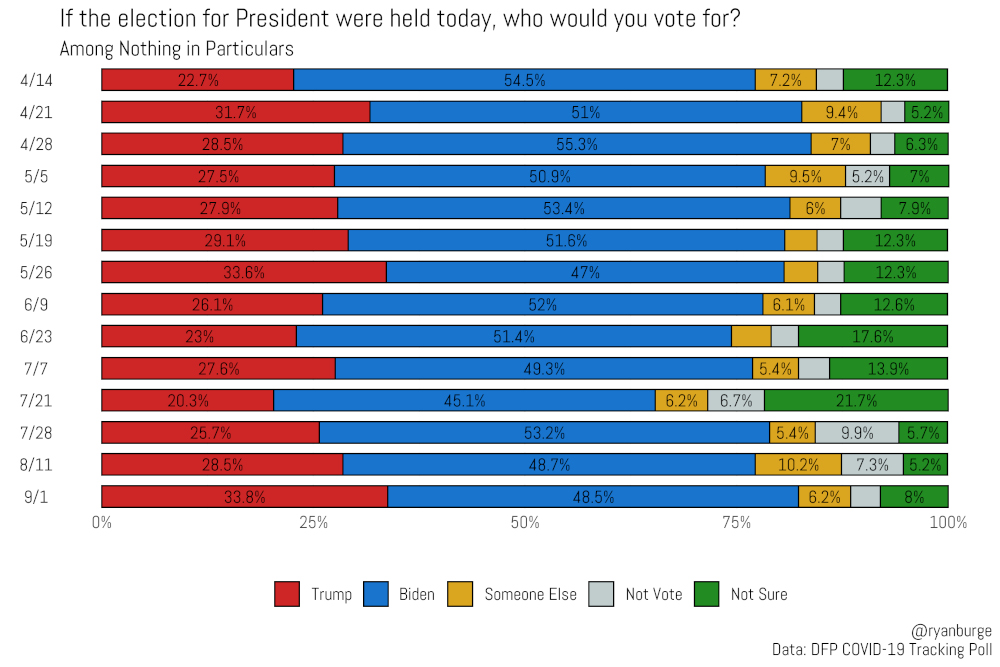Click the red Trump legend swatch
Screen dimensions: 1000x667
pos(287,594)
